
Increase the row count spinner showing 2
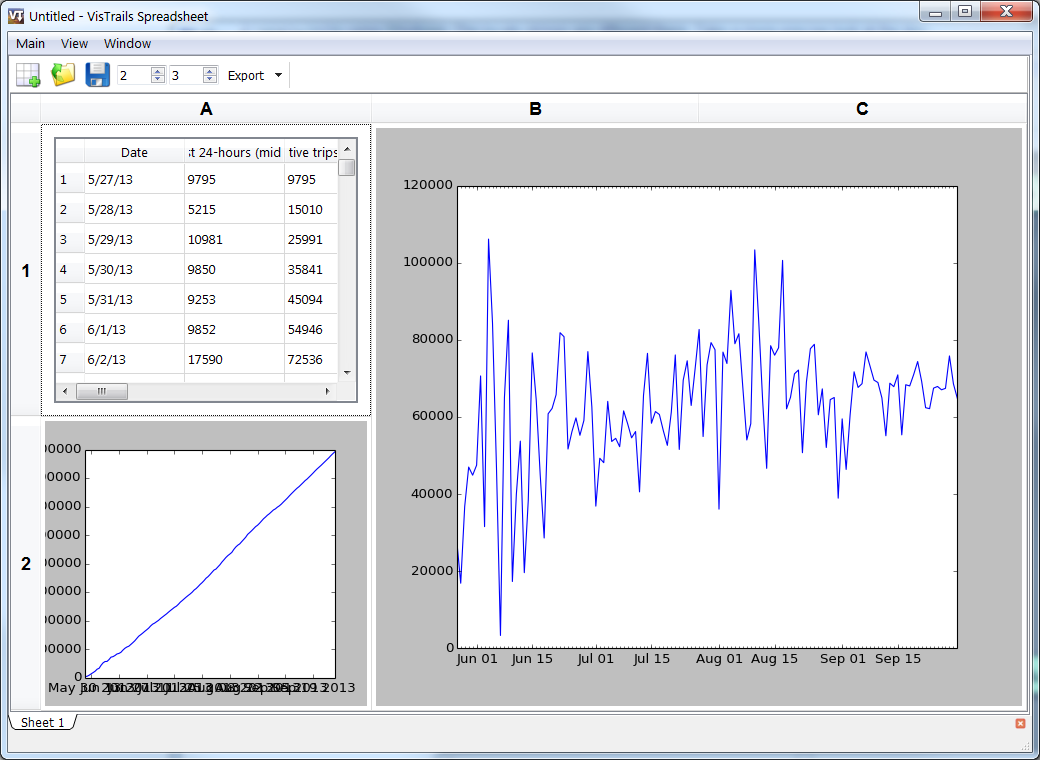click(157, 71)
